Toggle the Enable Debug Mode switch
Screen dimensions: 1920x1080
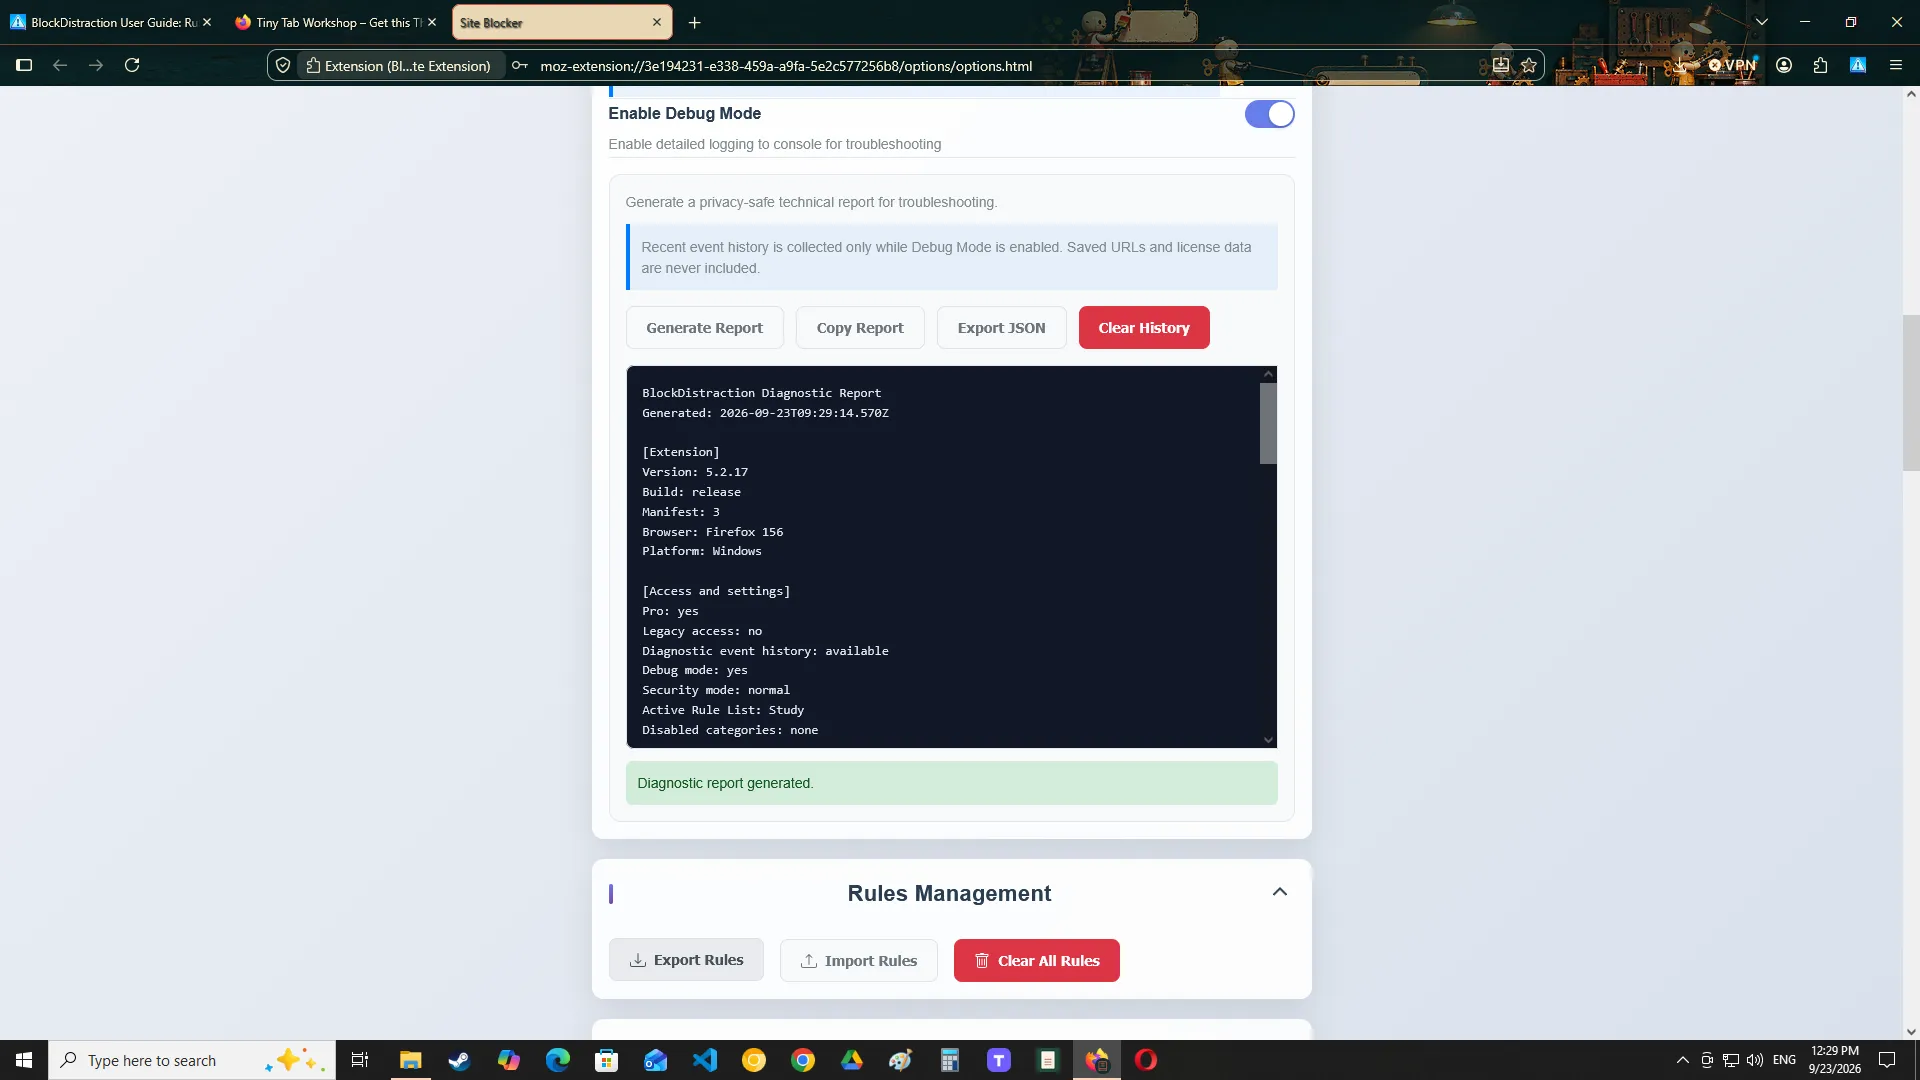[x=1269, y=114]
